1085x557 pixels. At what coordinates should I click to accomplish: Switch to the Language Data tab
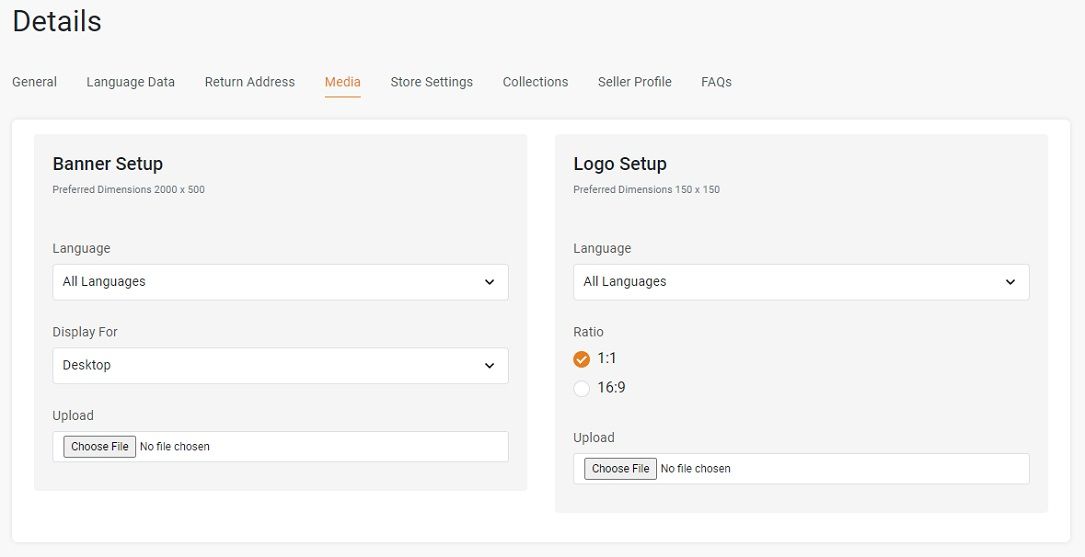pyautogui.click(x=131, y=82)
